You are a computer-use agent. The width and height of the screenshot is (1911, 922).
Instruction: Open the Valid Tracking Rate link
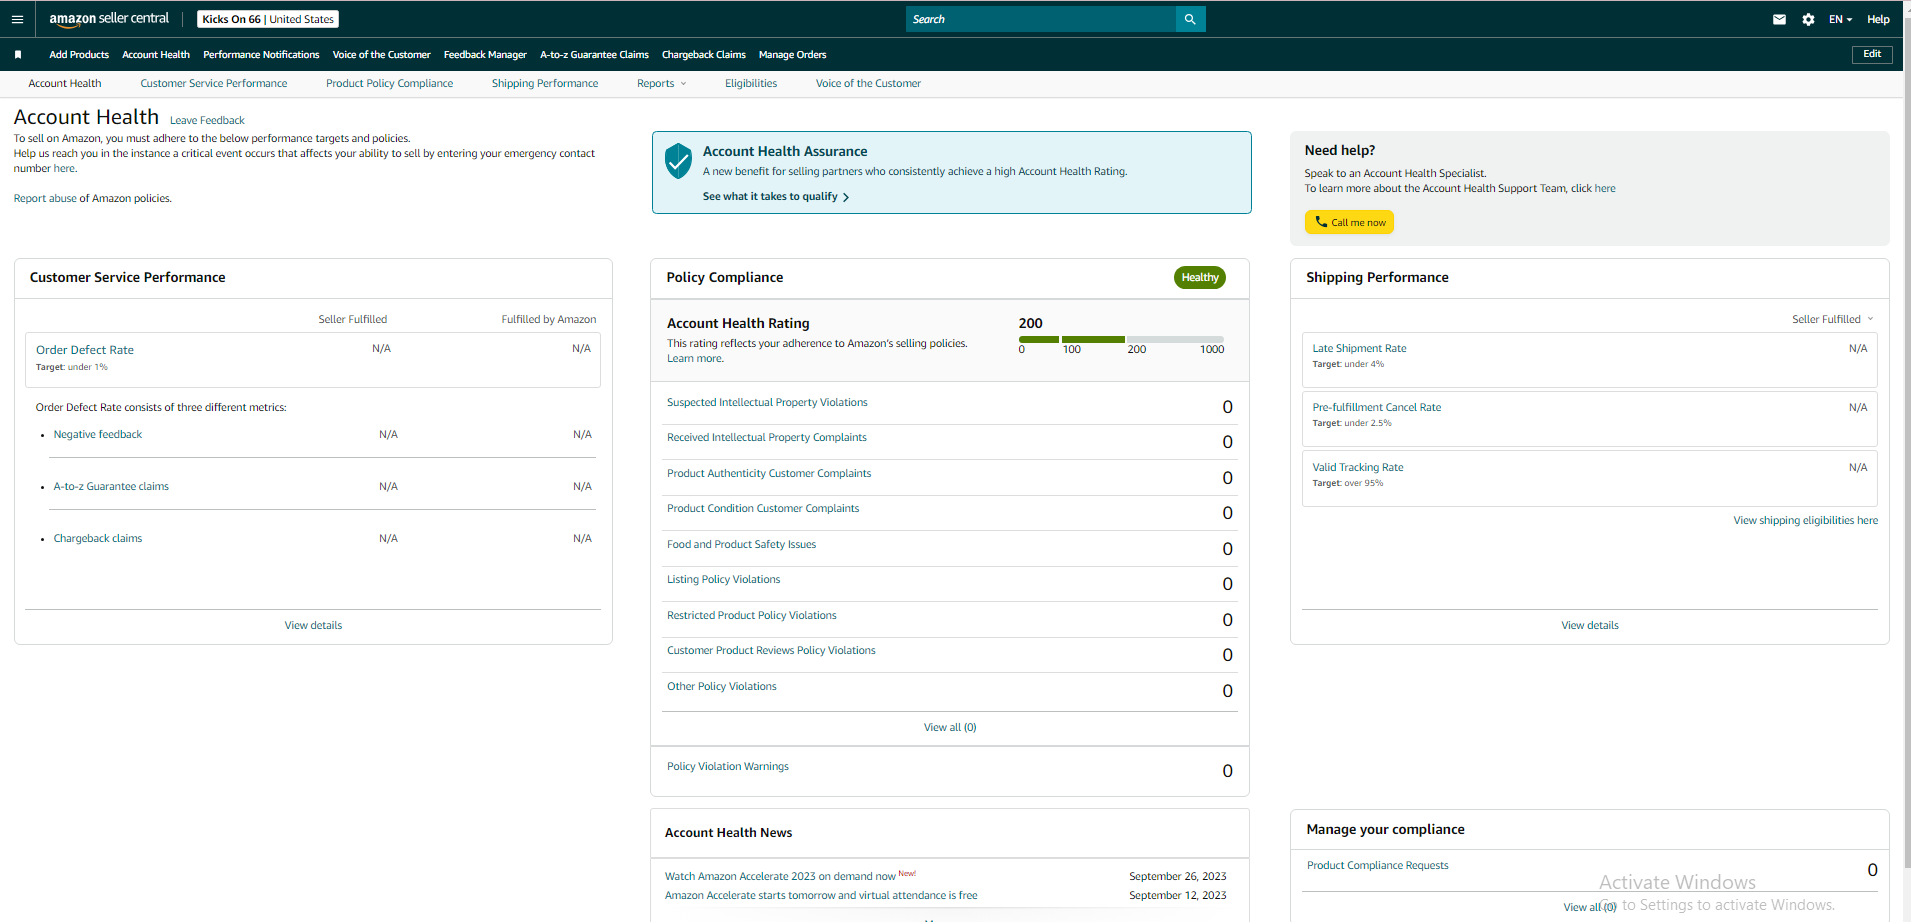pyautogui.click(x=1357, y=468)
